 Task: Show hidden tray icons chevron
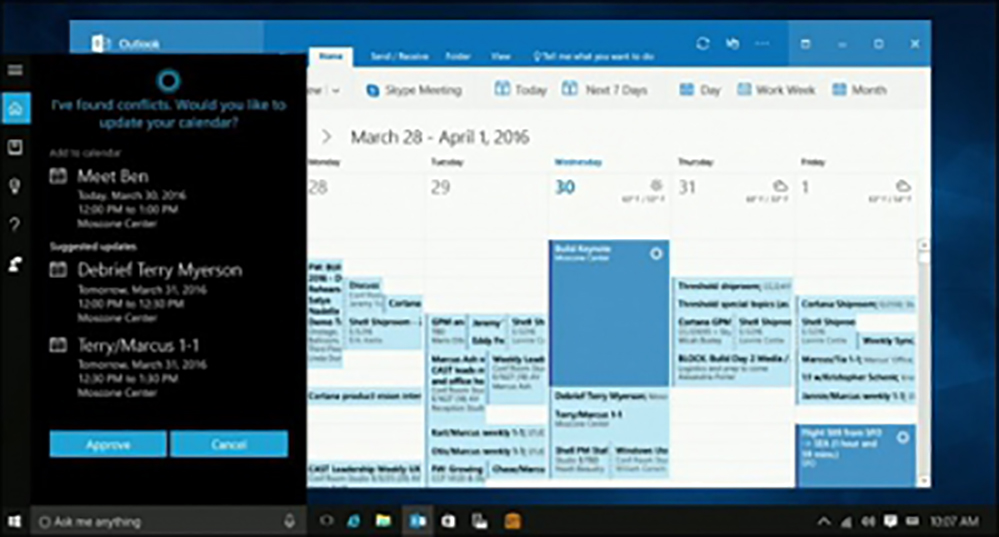[x=823, y=522]
